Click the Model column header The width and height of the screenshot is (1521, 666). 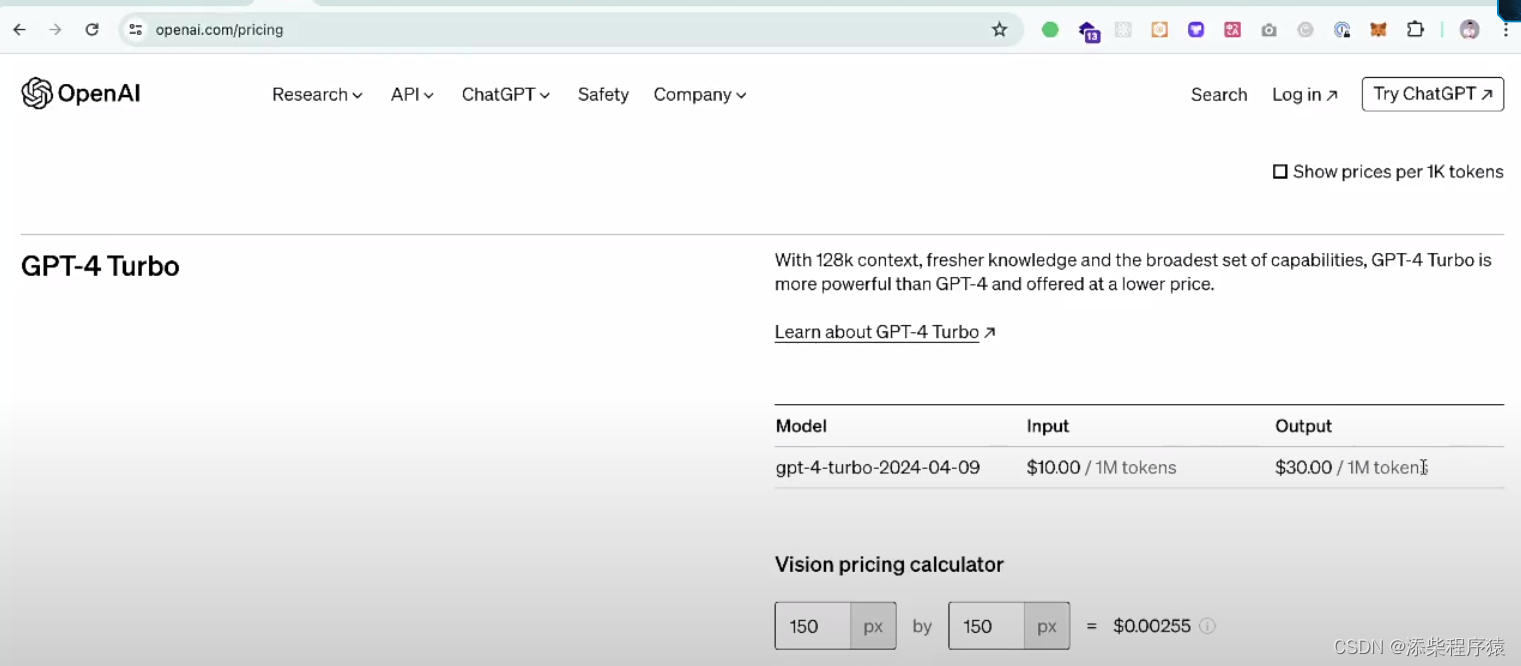click(801, 426)
